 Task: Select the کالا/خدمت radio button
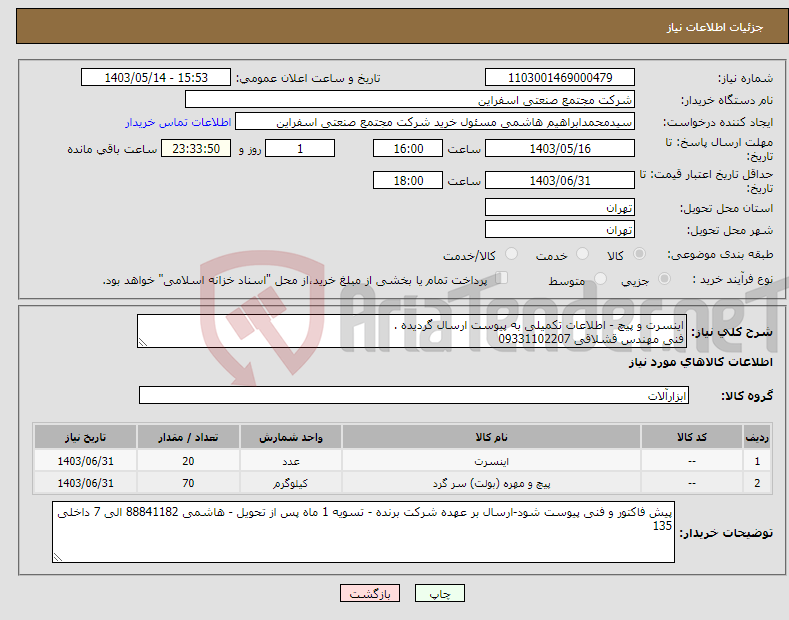[511, 254]
